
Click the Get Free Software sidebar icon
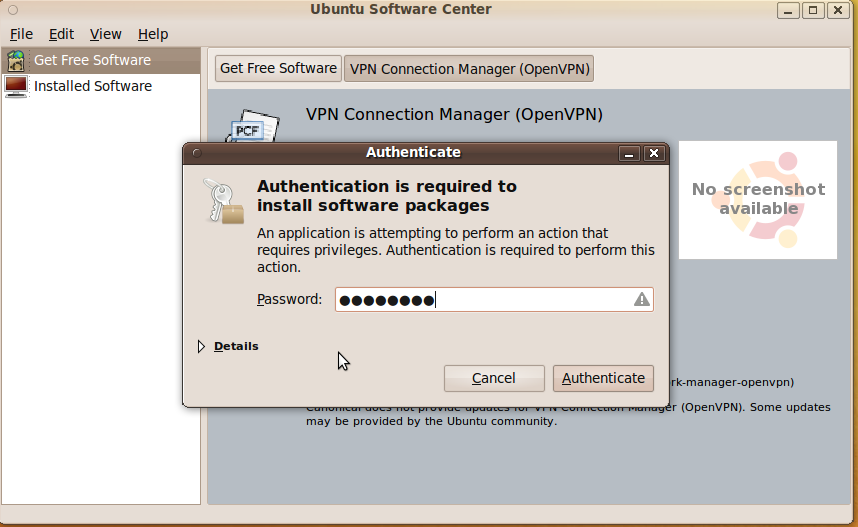(x=16, y=60)
